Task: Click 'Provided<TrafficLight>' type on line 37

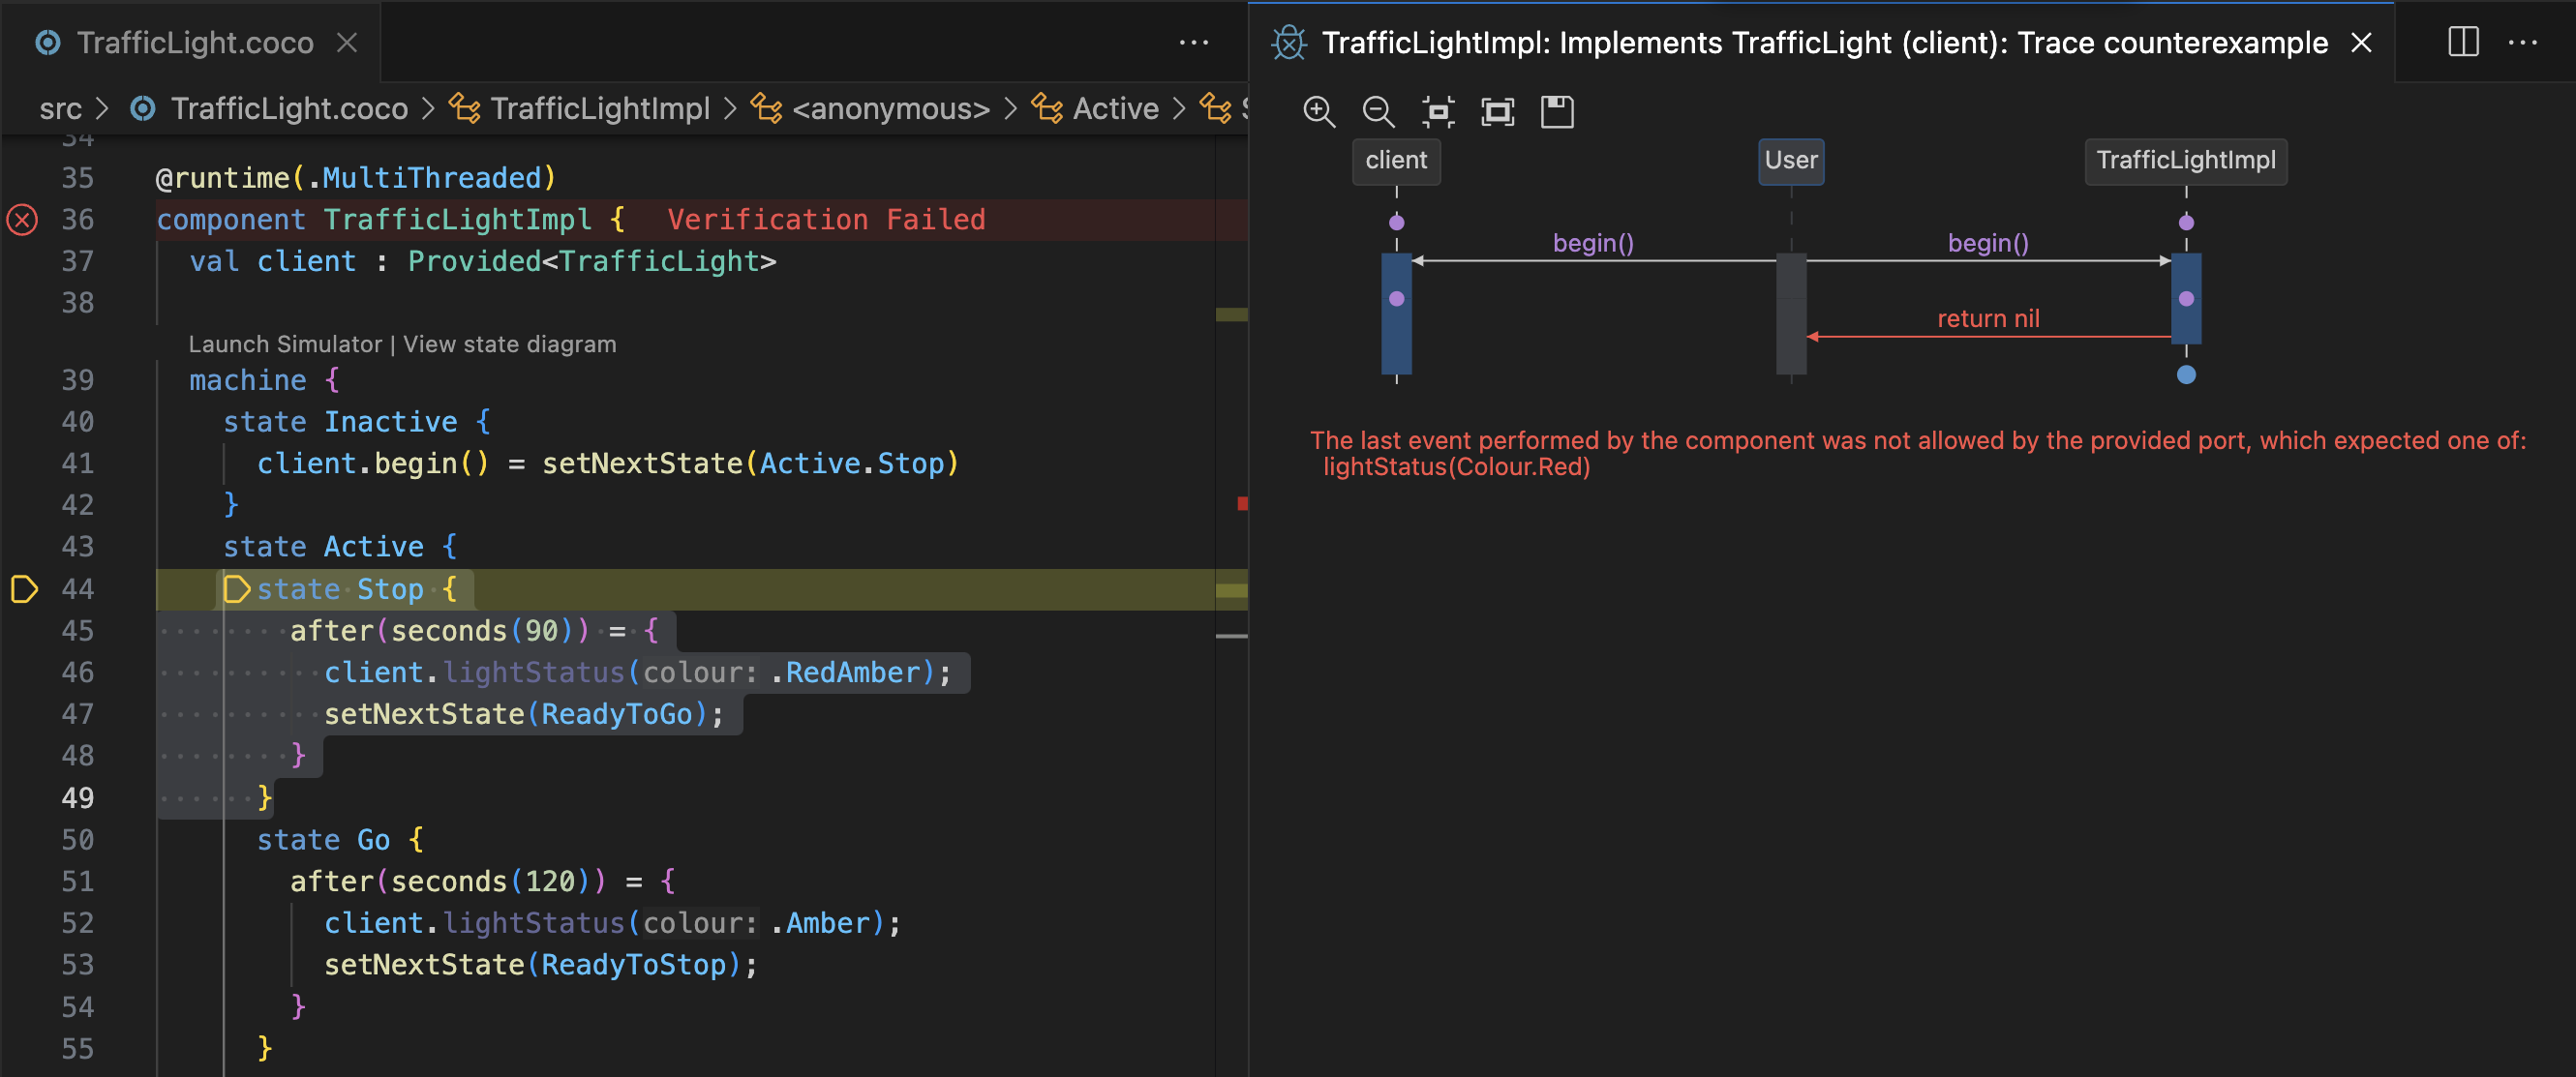Action: [592, 262]
